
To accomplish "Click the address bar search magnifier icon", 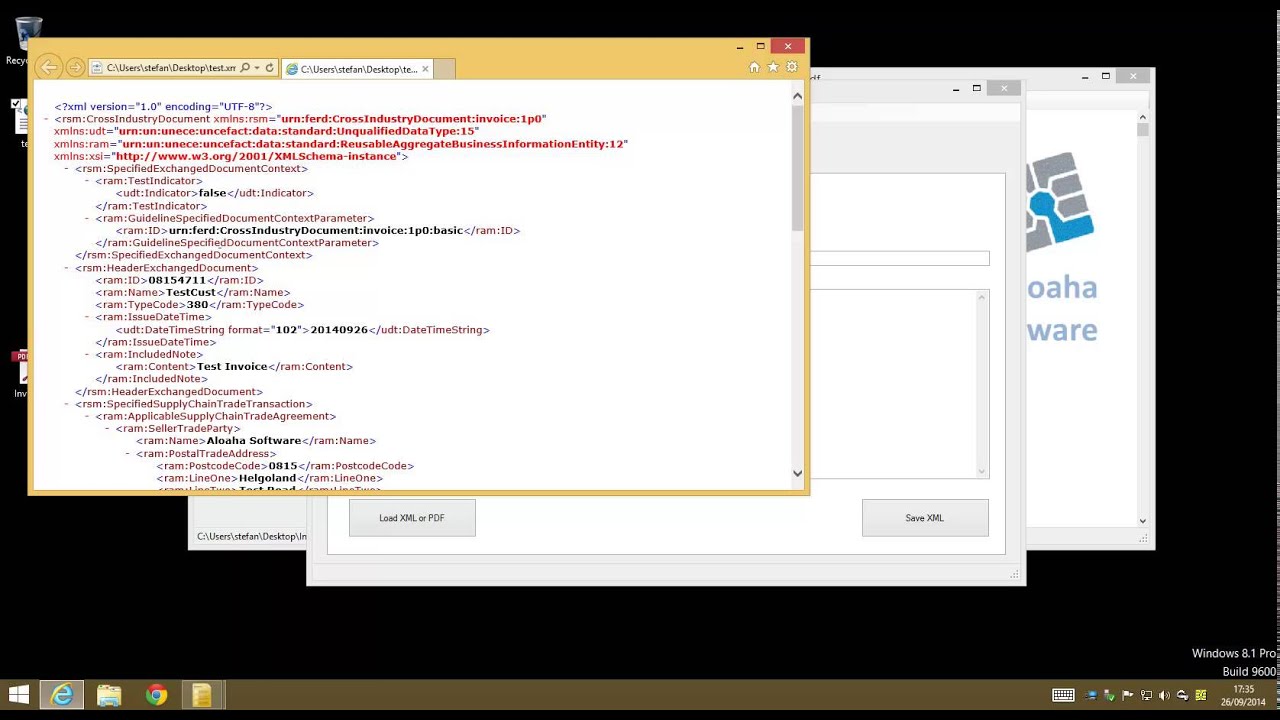I will click(x=245, y=68).
